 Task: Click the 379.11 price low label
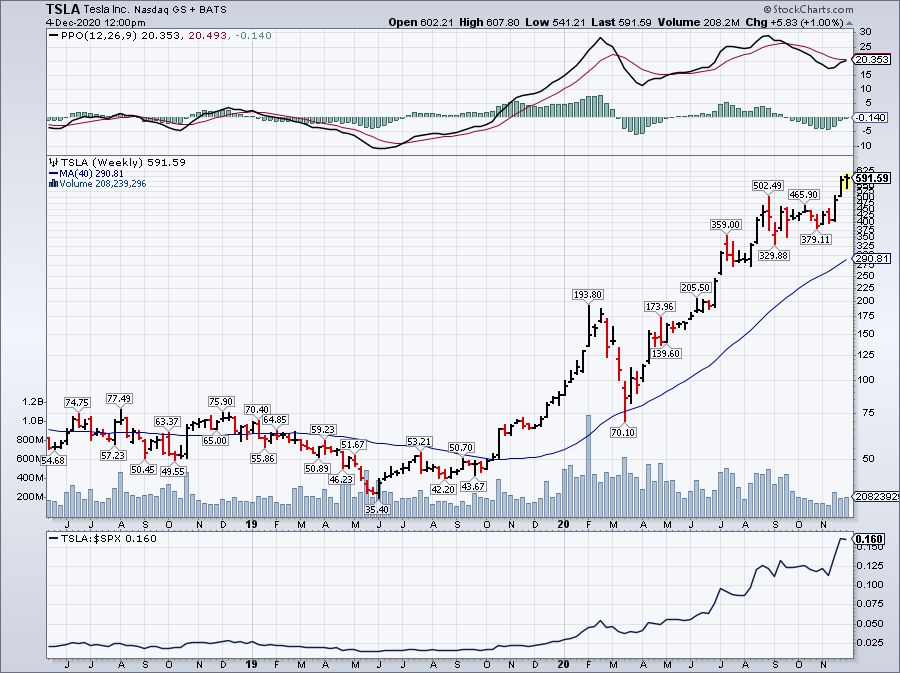[x=816, y=239]
